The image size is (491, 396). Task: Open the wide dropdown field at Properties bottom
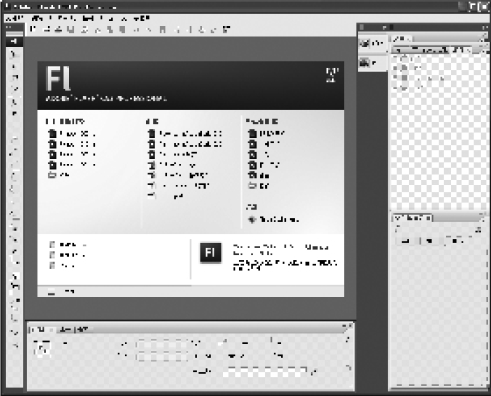[x=265, y=371]
